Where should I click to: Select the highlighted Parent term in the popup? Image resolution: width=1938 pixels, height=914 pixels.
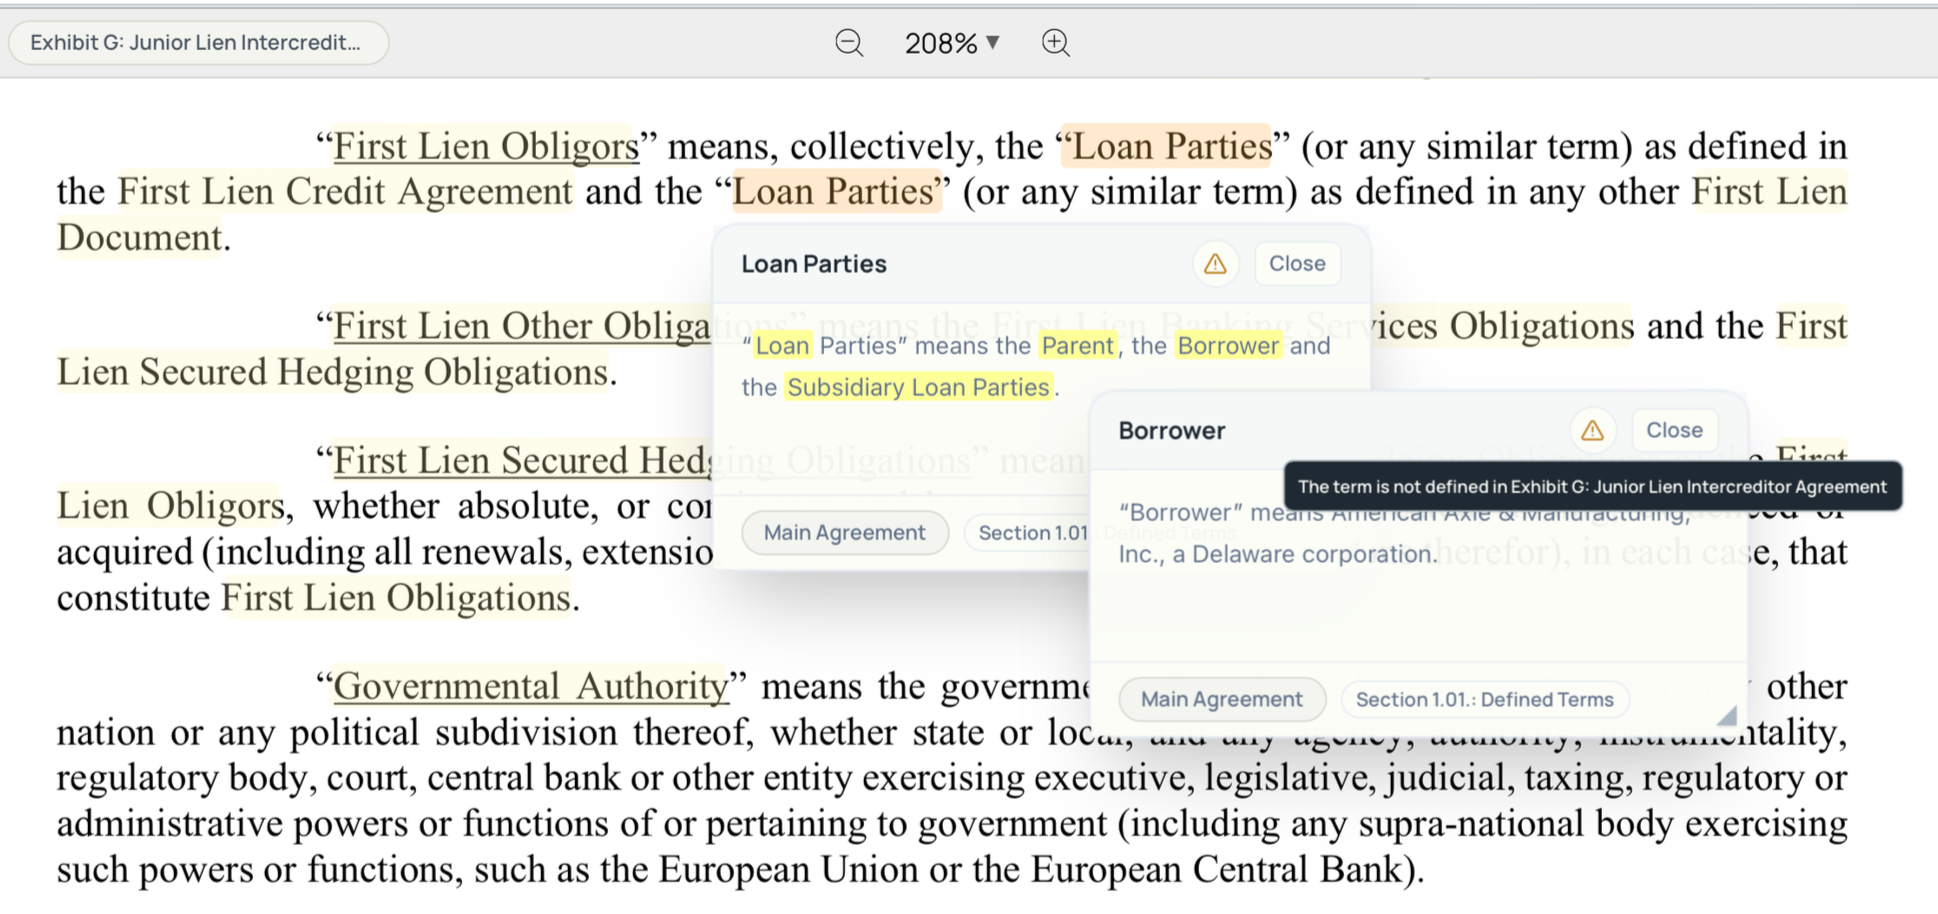point(1076,346)
